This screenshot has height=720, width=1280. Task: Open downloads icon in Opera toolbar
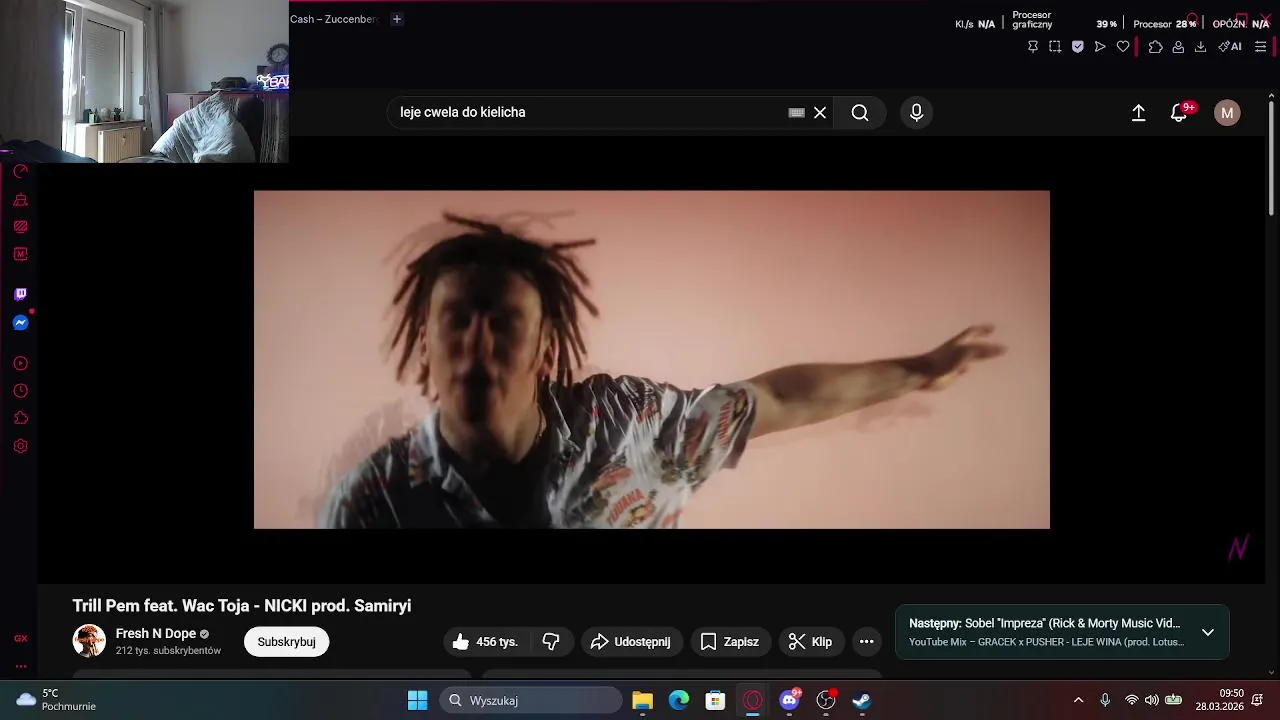tap(1200, 46)
